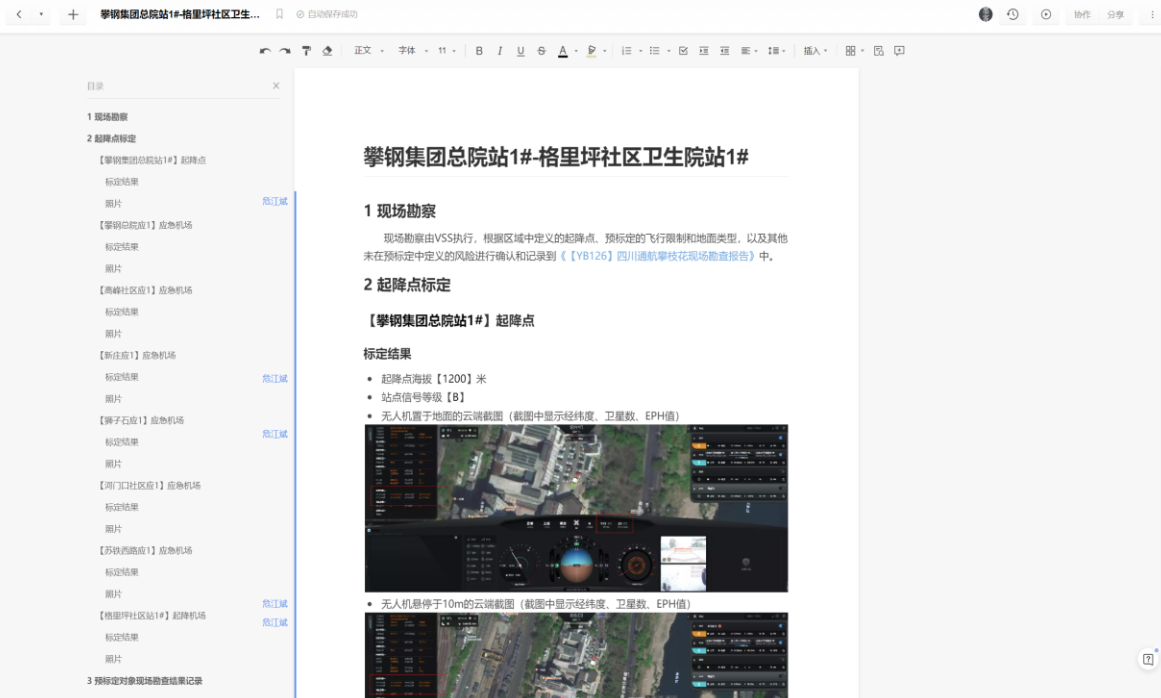Screen dimensions: 1161x698
Task: Open the font 字体 dropdown
Action: (x=413, y=51)
